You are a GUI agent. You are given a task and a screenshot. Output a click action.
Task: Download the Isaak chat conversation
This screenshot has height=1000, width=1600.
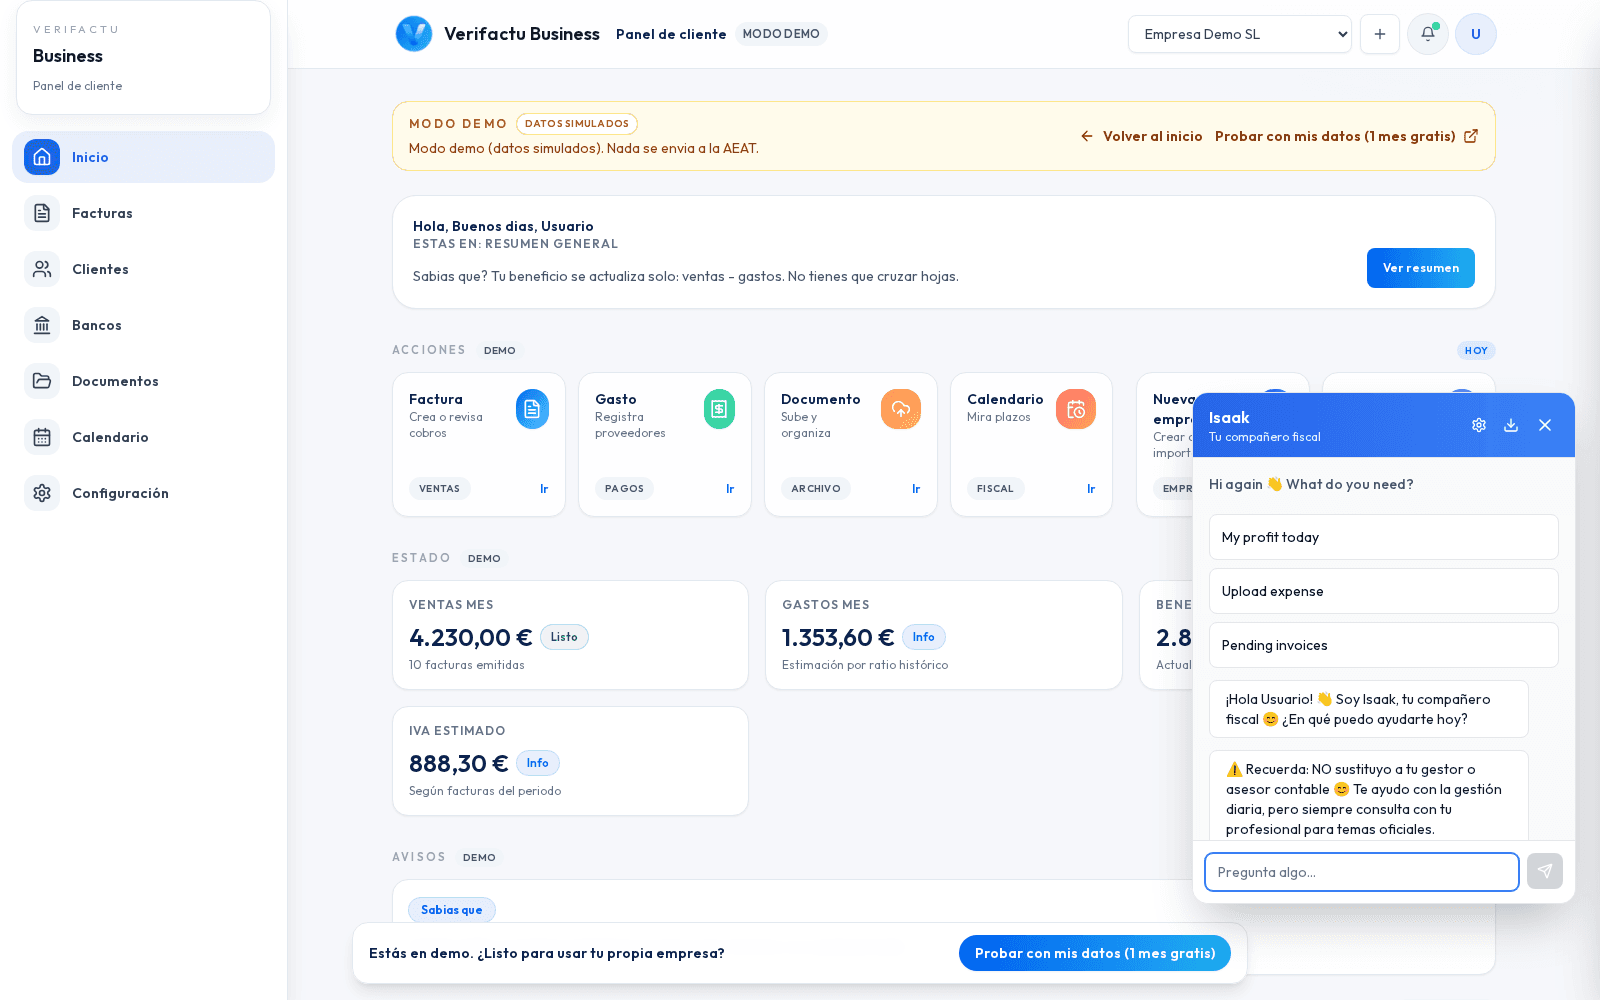(1511, 425)
